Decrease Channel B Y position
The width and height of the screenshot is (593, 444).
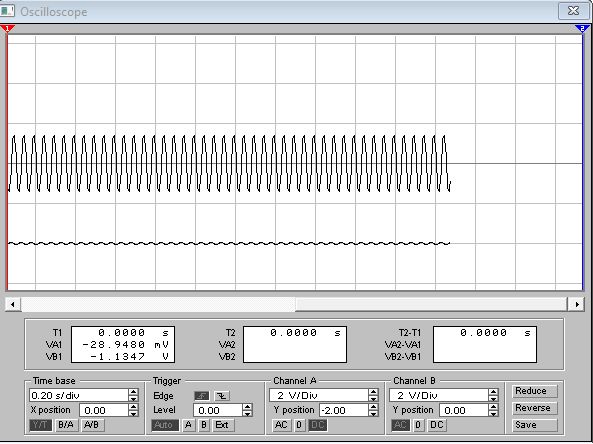click(493, 413)
